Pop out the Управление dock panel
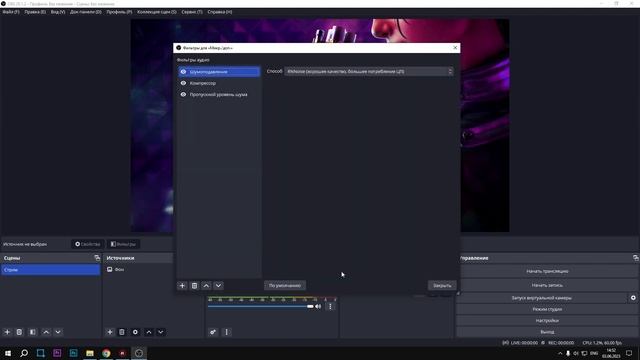The image size is (640, 360). pyautogui.click(x=636, y=258)
